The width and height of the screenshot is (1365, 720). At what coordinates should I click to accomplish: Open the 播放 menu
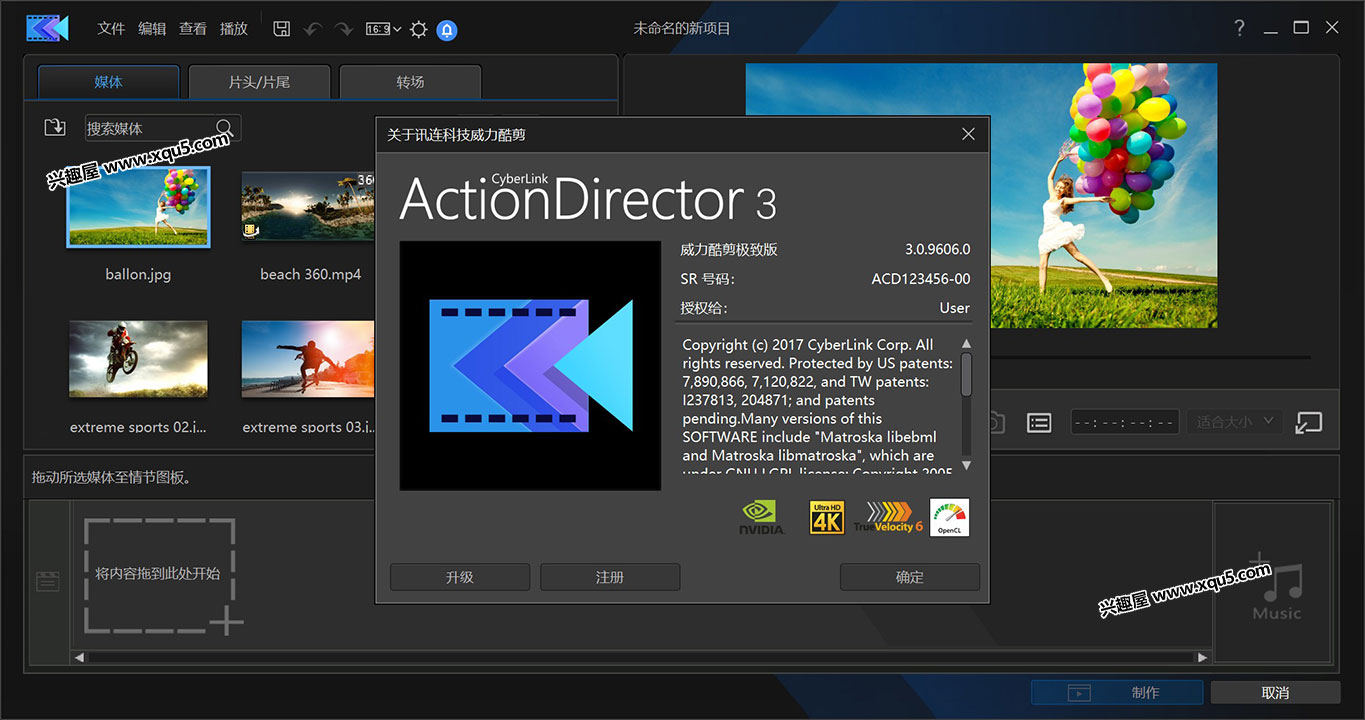click(x=234, y=29)
